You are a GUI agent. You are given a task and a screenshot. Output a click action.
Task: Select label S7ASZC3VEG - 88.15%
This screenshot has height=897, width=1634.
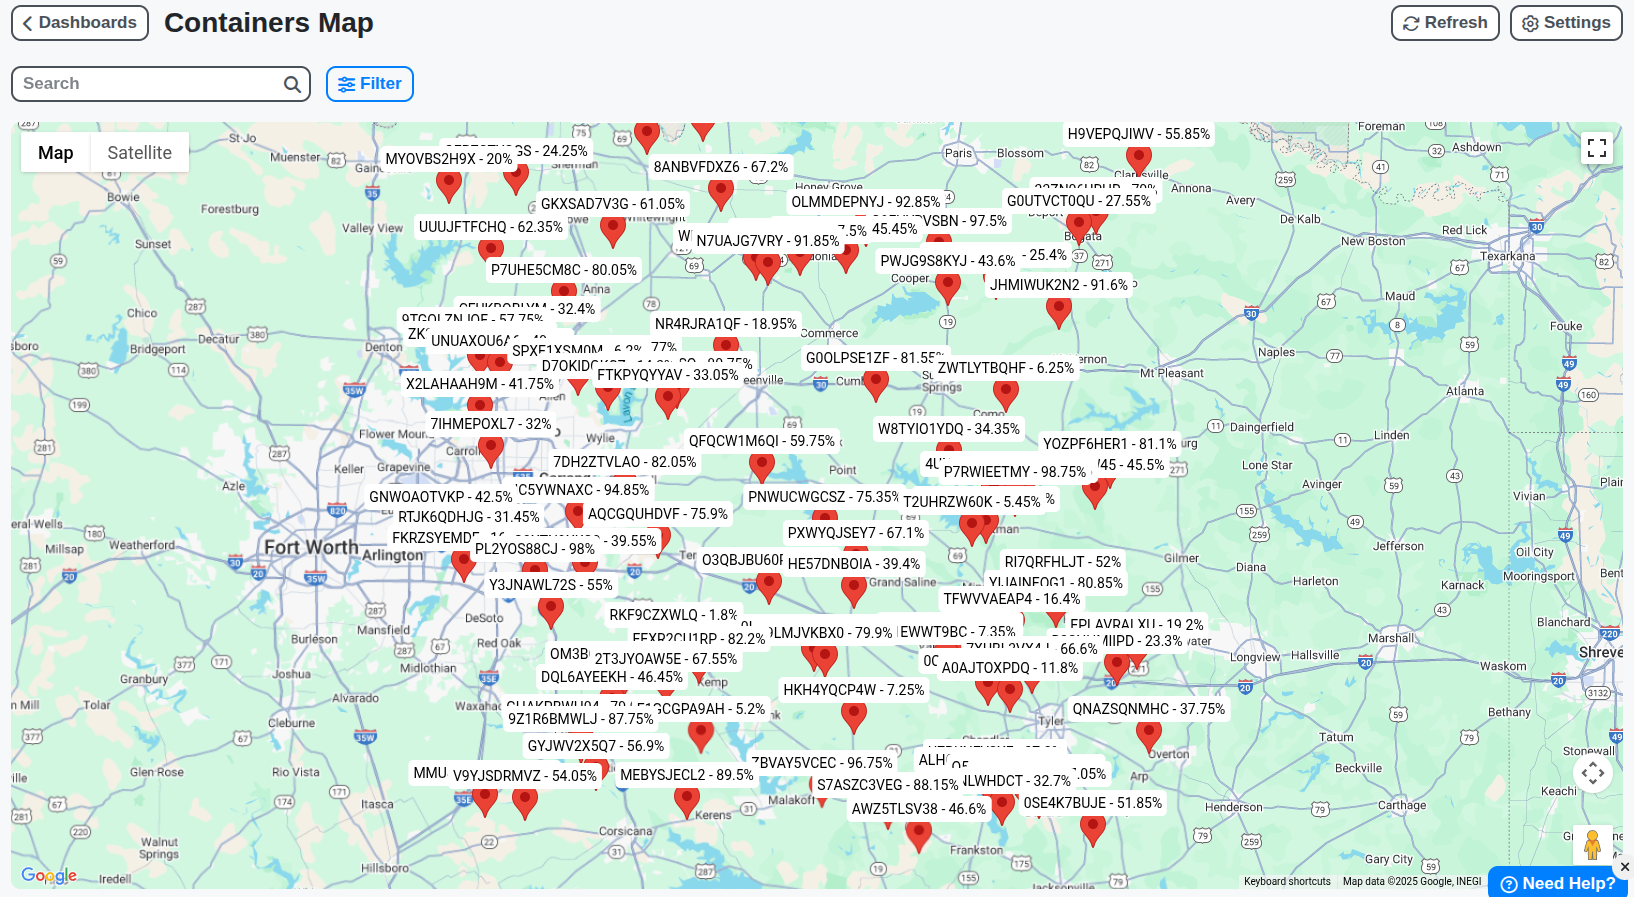tap(888, 785)
